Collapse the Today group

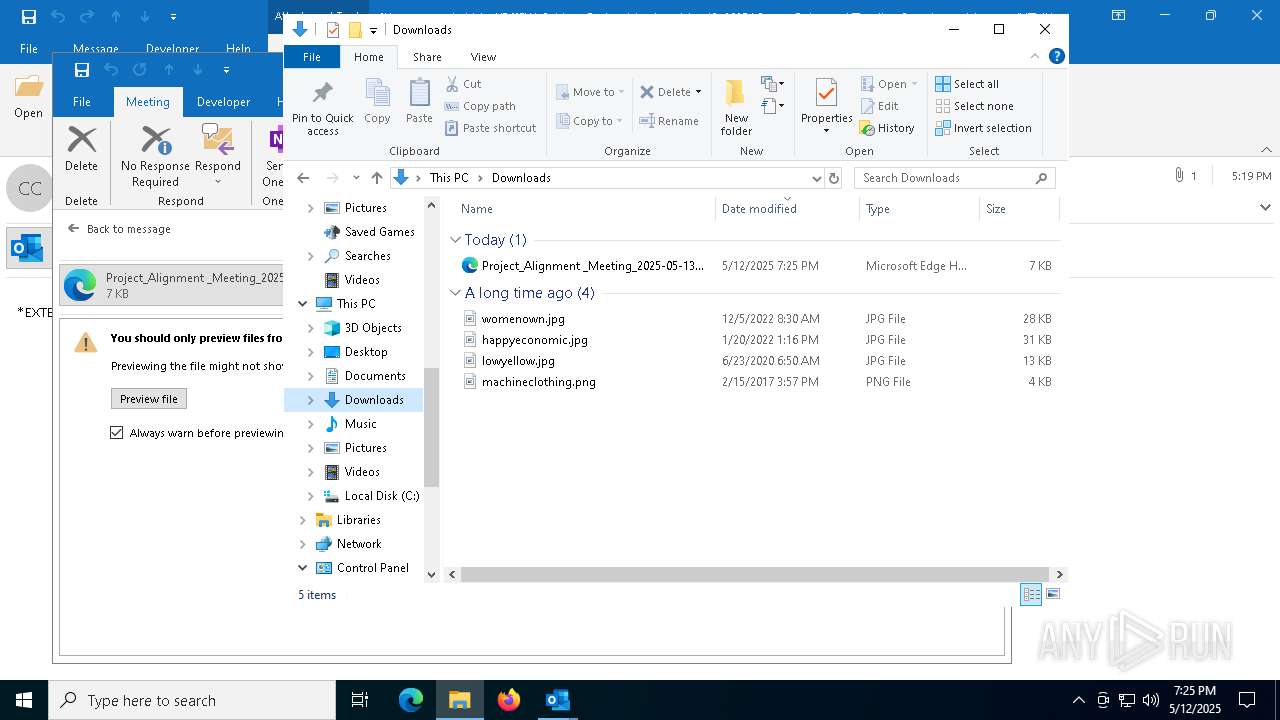click(x=455, y=240)
